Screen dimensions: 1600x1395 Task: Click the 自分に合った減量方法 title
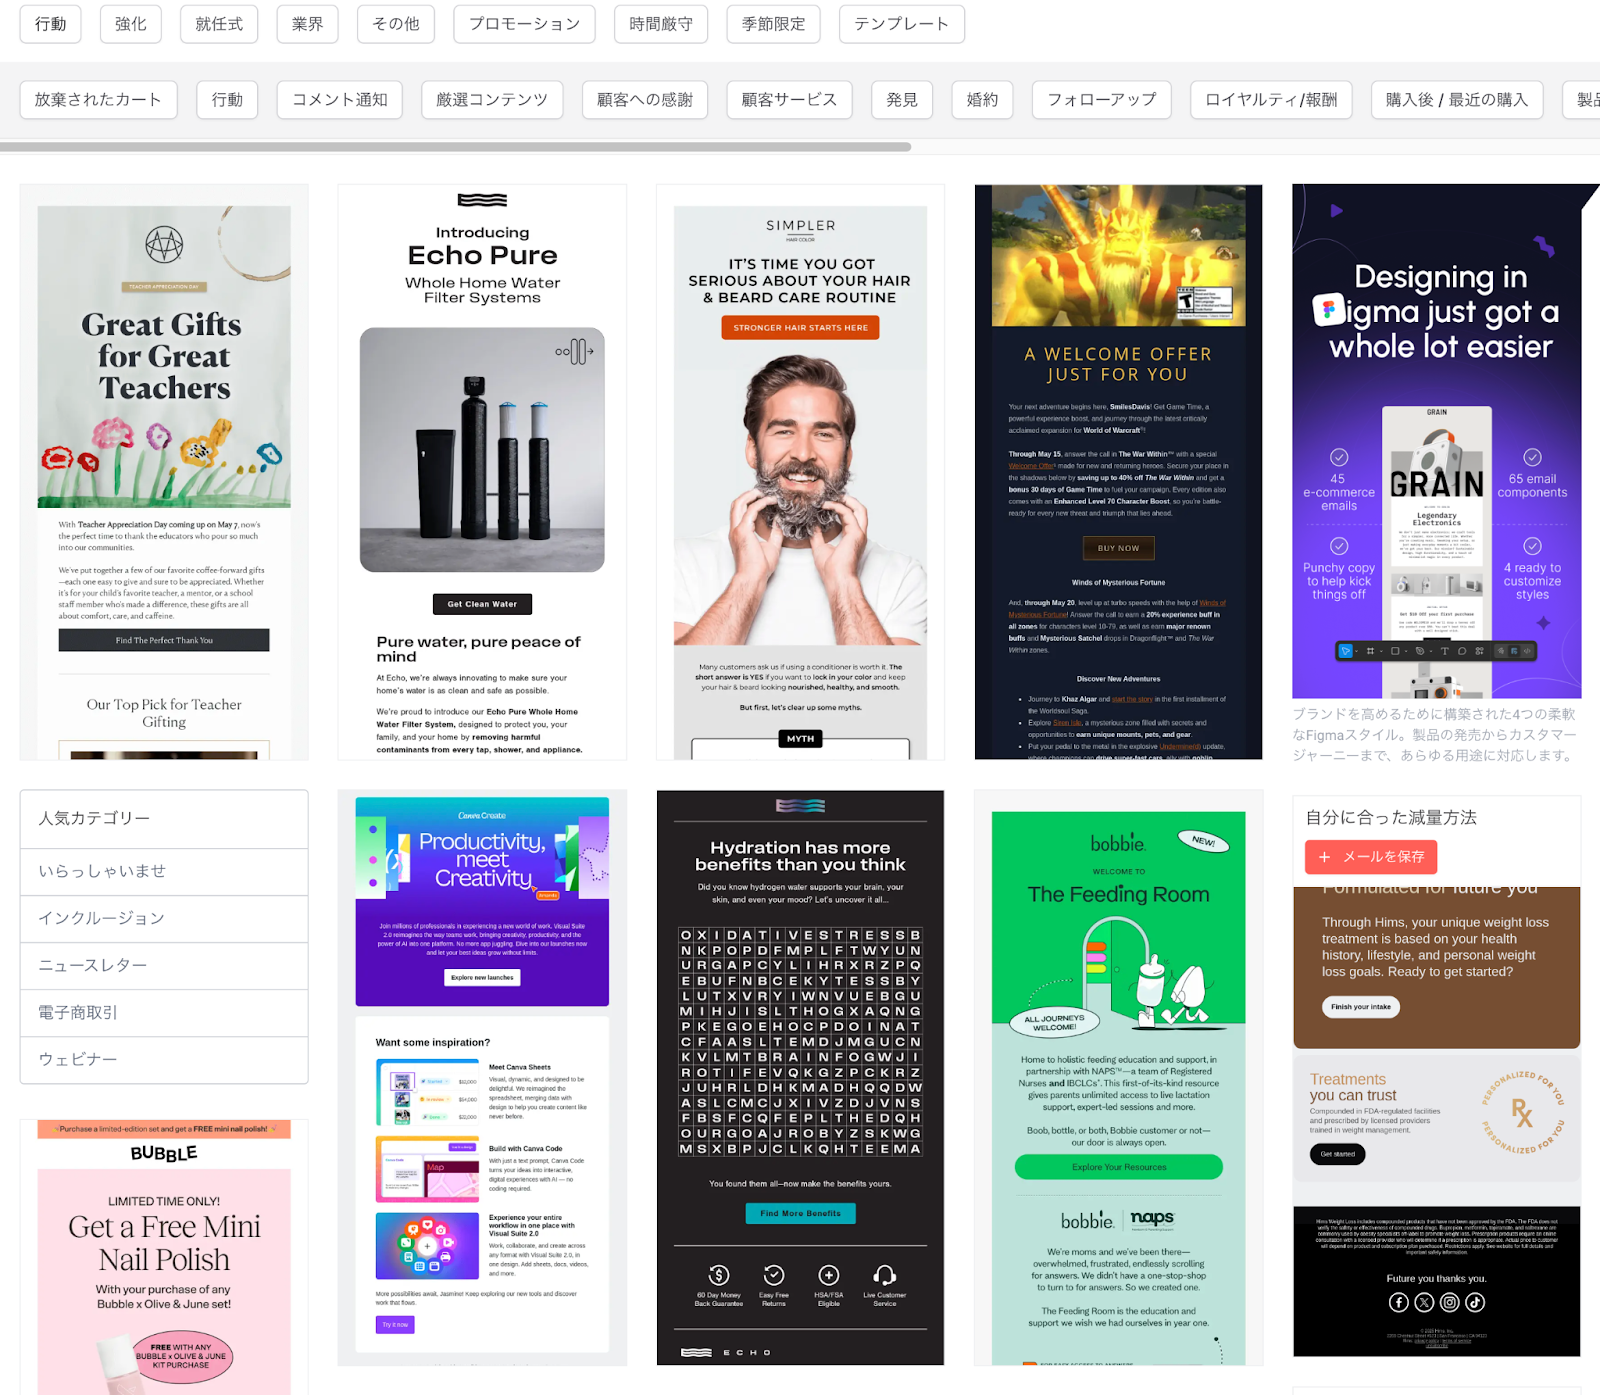(1391, 817)
